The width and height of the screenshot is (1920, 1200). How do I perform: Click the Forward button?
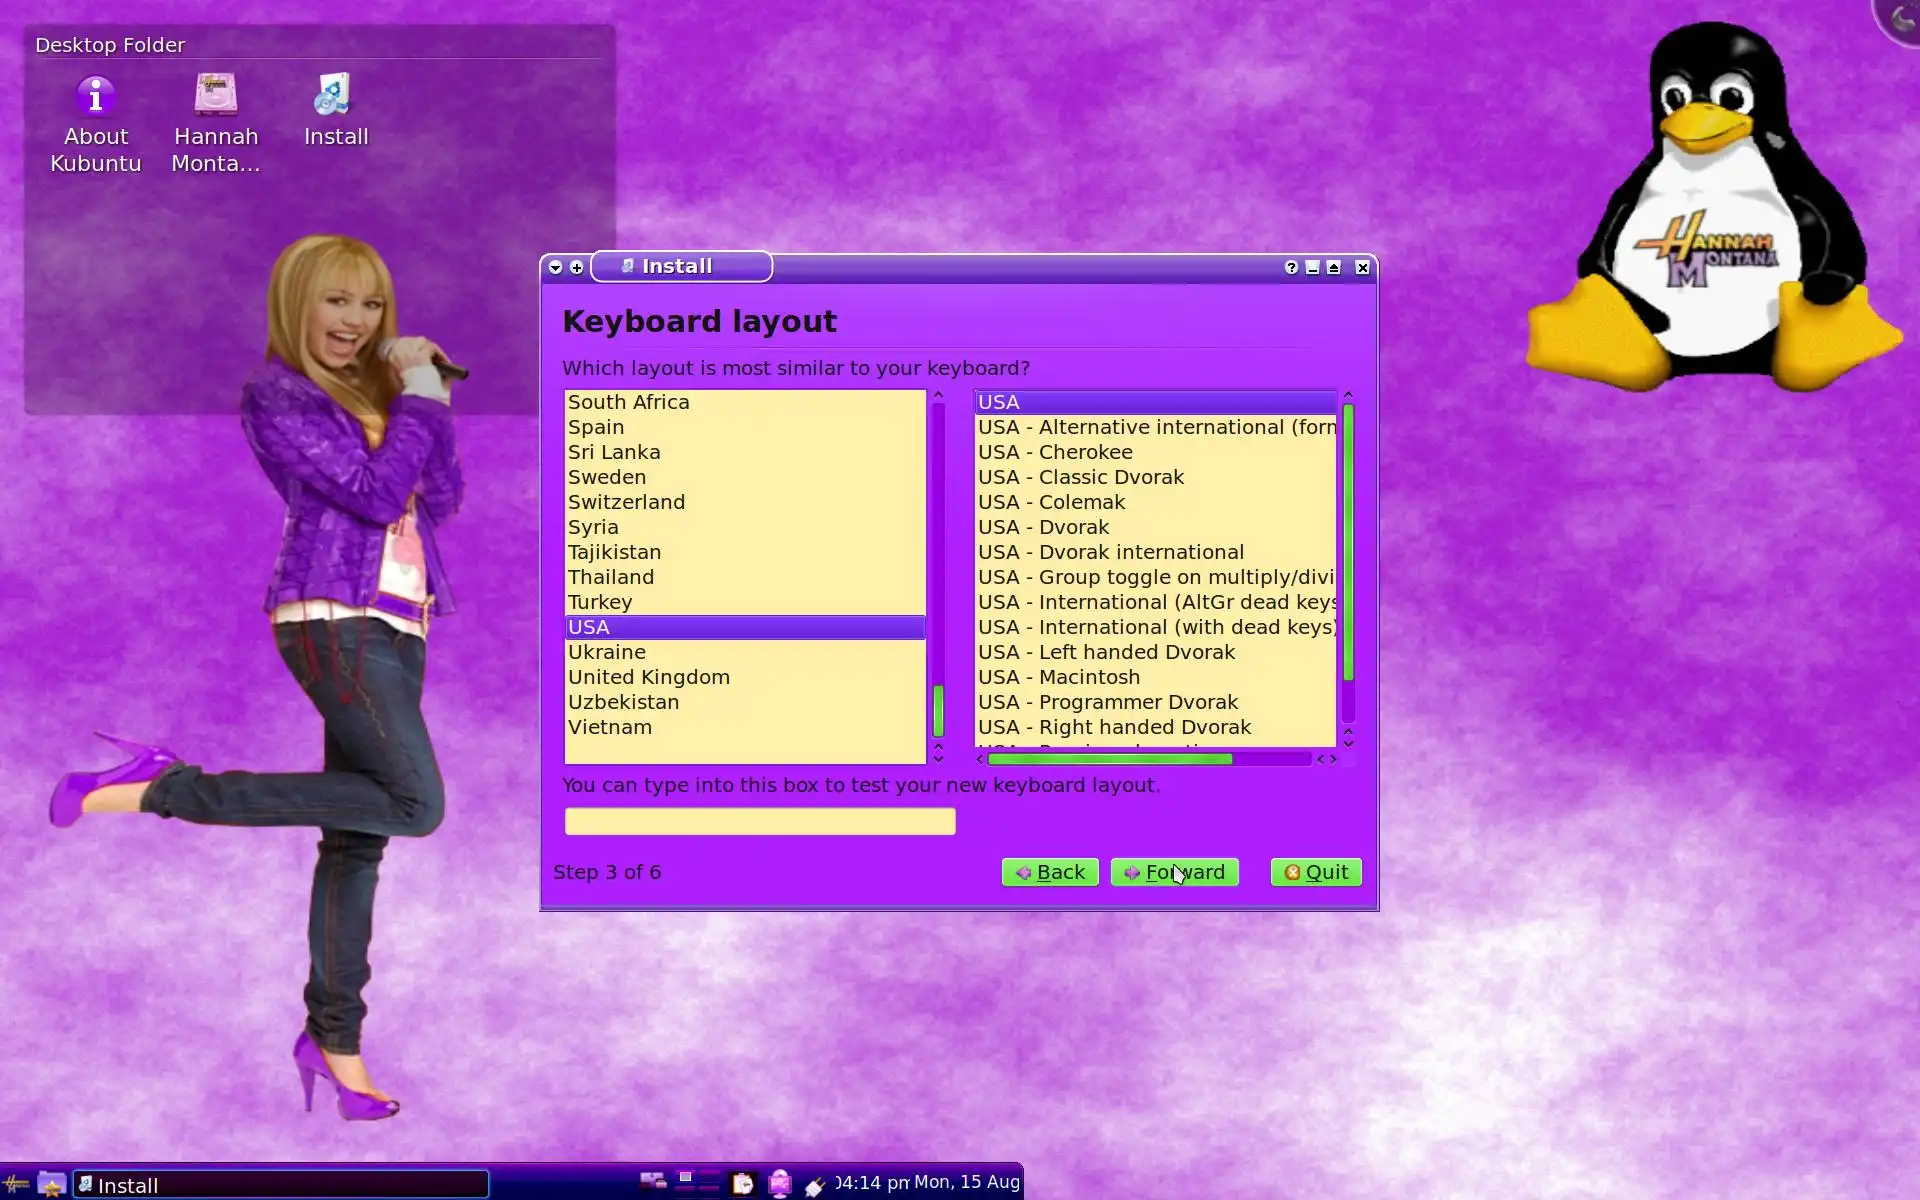[1174, 872]
